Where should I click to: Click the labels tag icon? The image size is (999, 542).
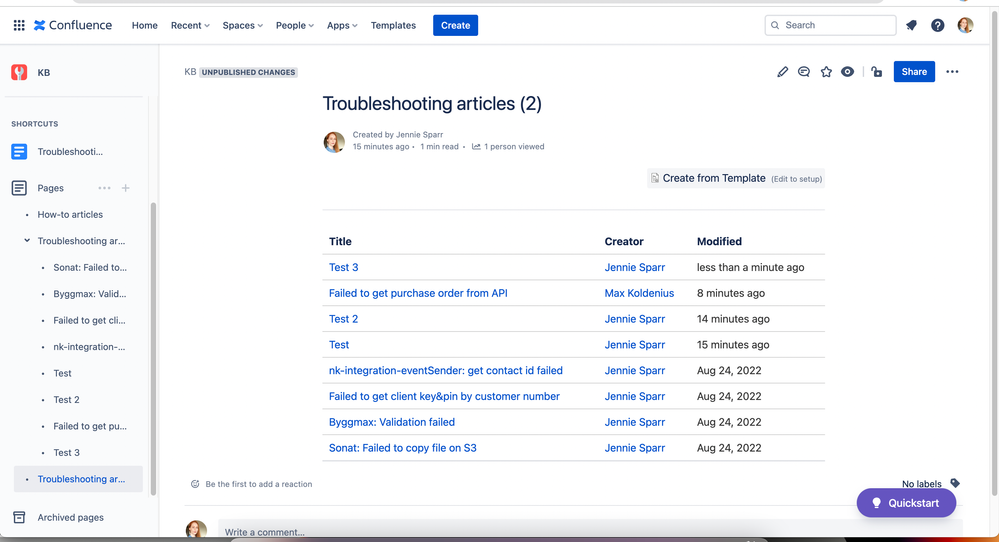tap(954, 483)
